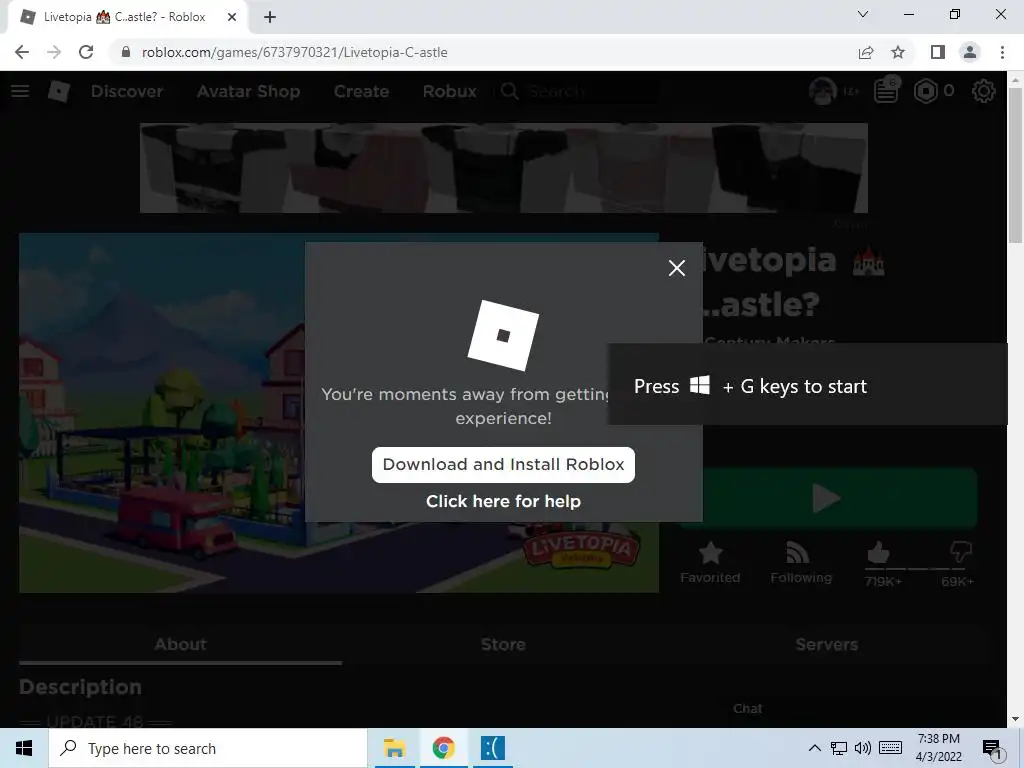The width and height of the screenshot is (1024, 768).
Task: Open Chrome profile icon
Action: click(970, 52)
